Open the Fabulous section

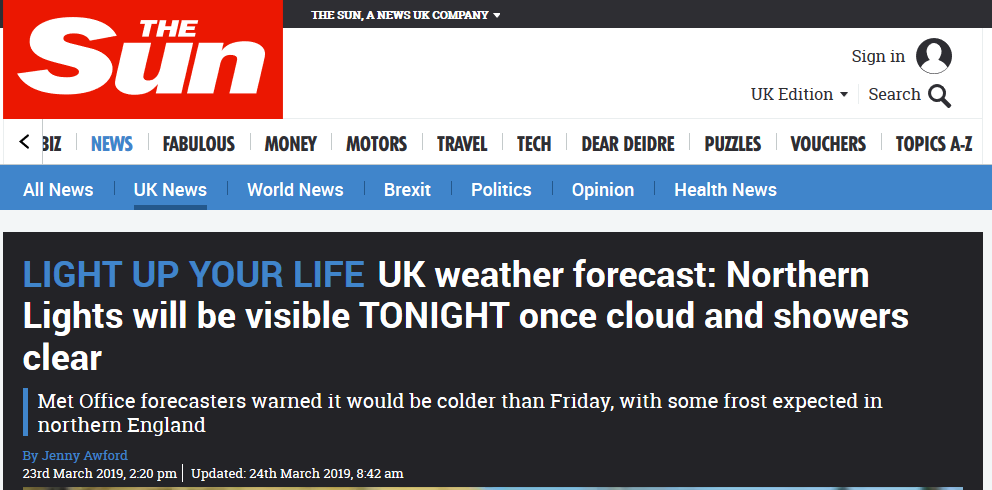pos(198,144)
